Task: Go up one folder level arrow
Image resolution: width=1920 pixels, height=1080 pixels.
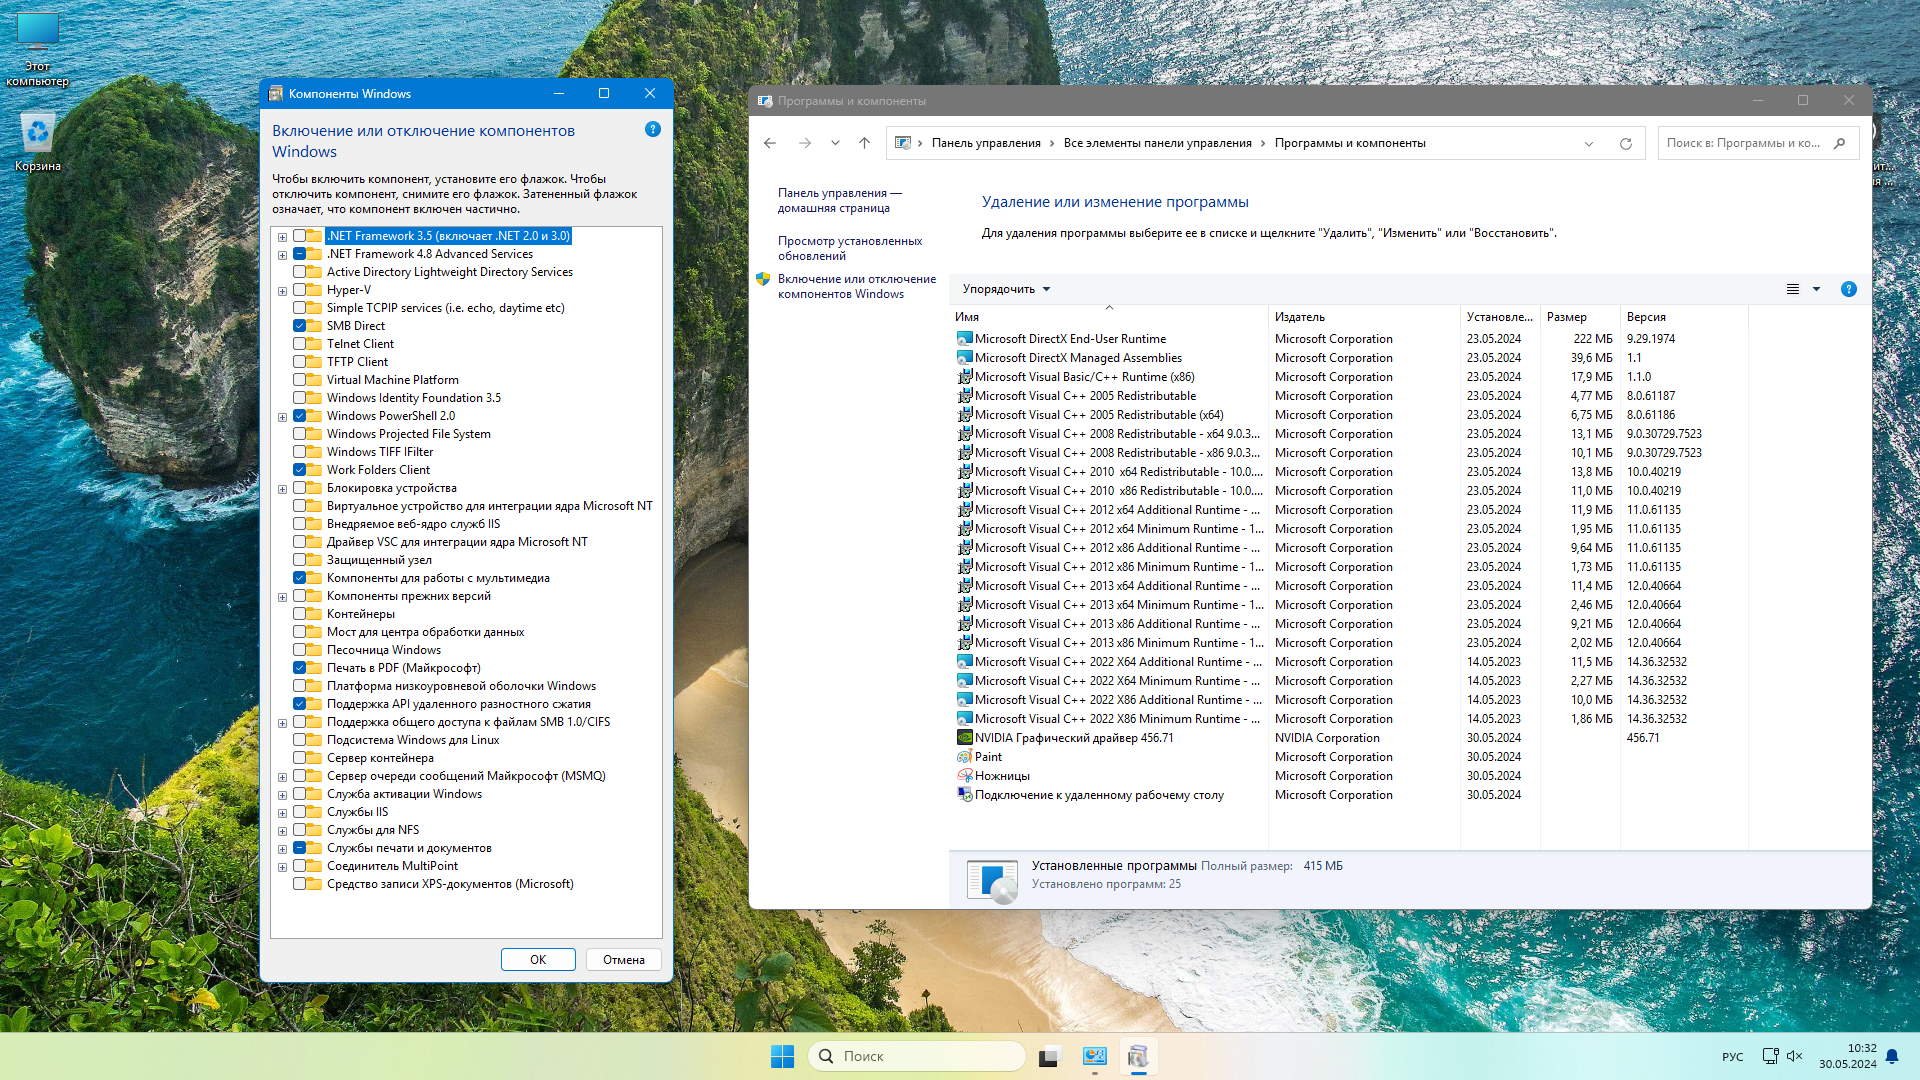Action: (x=864, y=143)
